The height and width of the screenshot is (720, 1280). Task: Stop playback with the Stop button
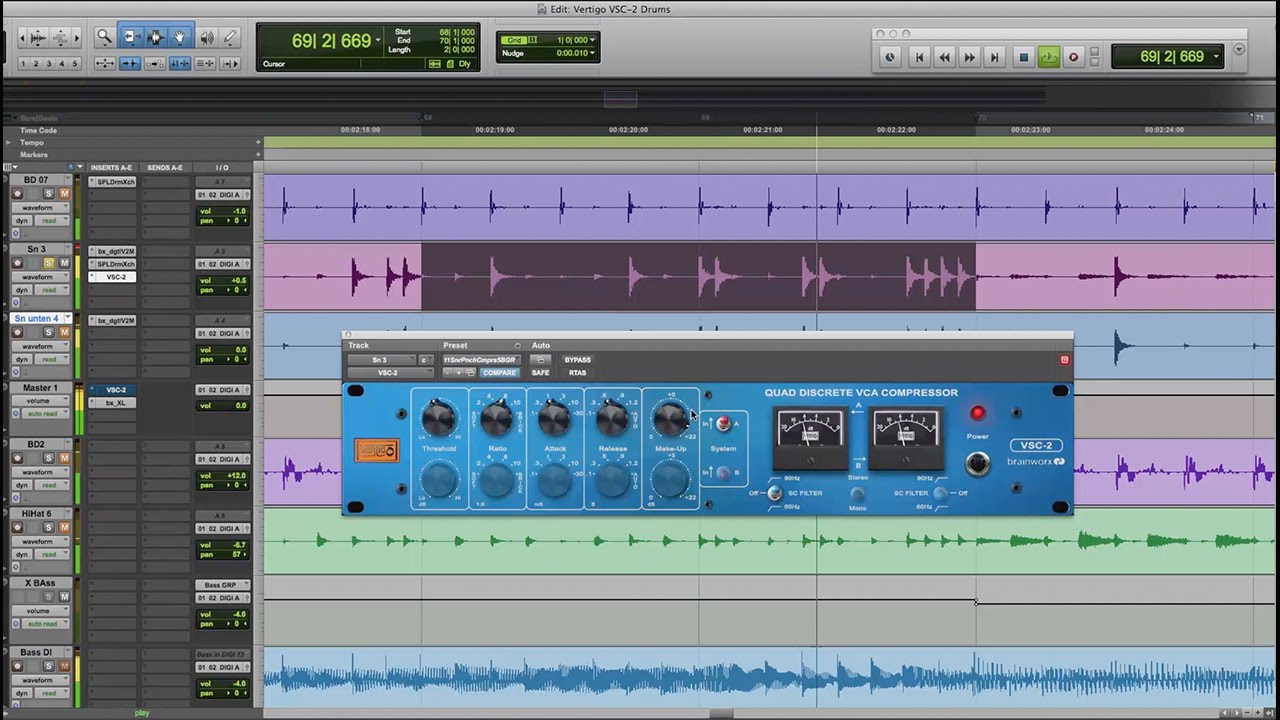[1023, 57]
